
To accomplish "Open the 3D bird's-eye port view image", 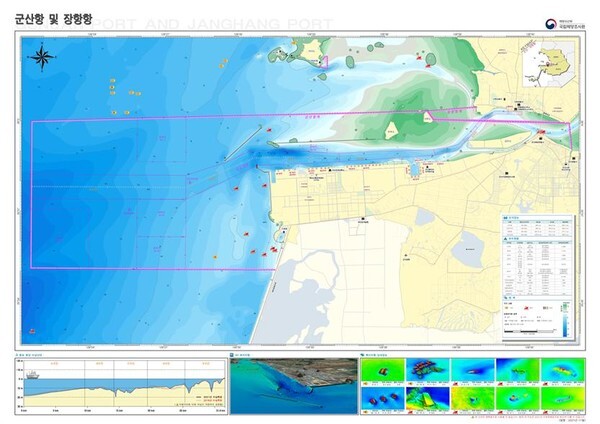I will pyautogui.click(x=291, y=386).
